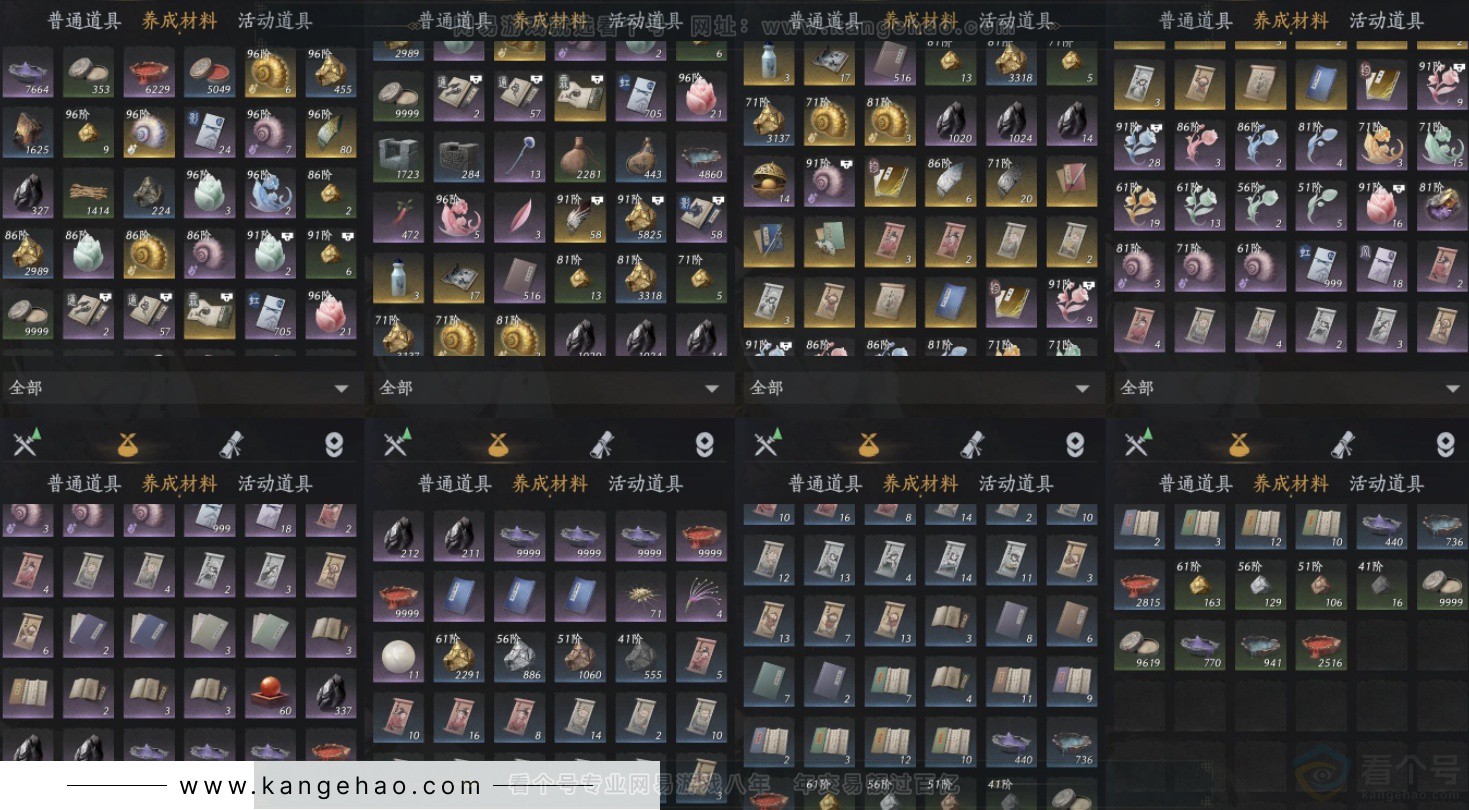Click the red dish item with count 2516
Viewport: 1469px width, 810px height.
point(1321,647)
